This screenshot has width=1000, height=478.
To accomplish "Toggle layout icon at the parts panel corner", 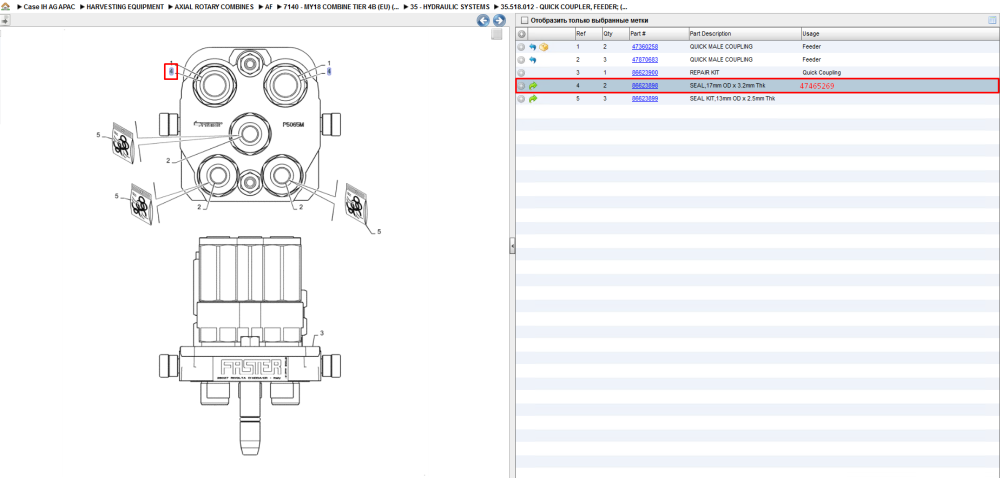I will tap(992, 20).
